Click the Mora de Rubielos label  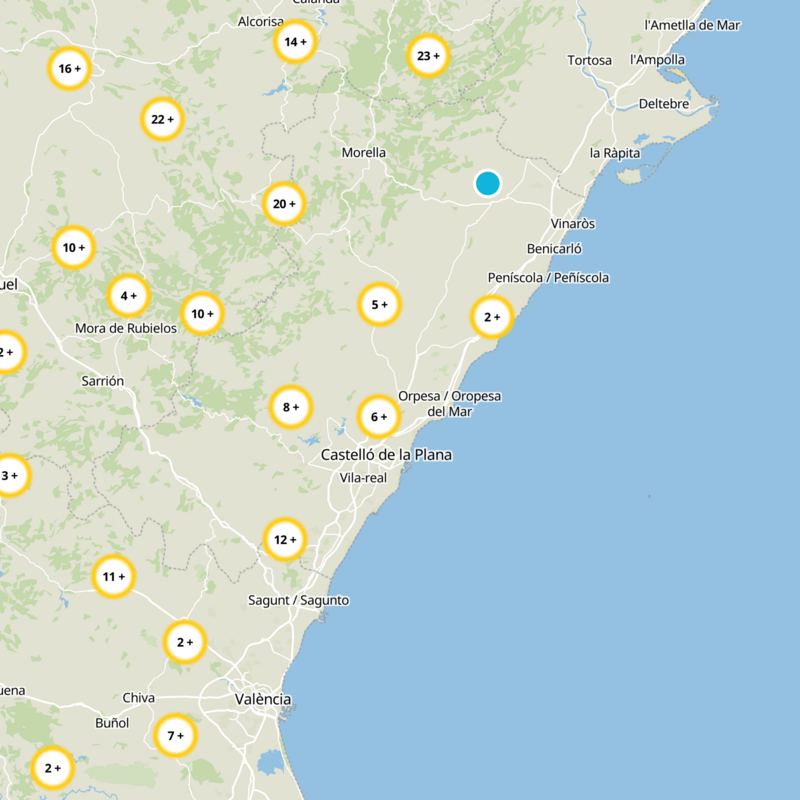point(126,328)
